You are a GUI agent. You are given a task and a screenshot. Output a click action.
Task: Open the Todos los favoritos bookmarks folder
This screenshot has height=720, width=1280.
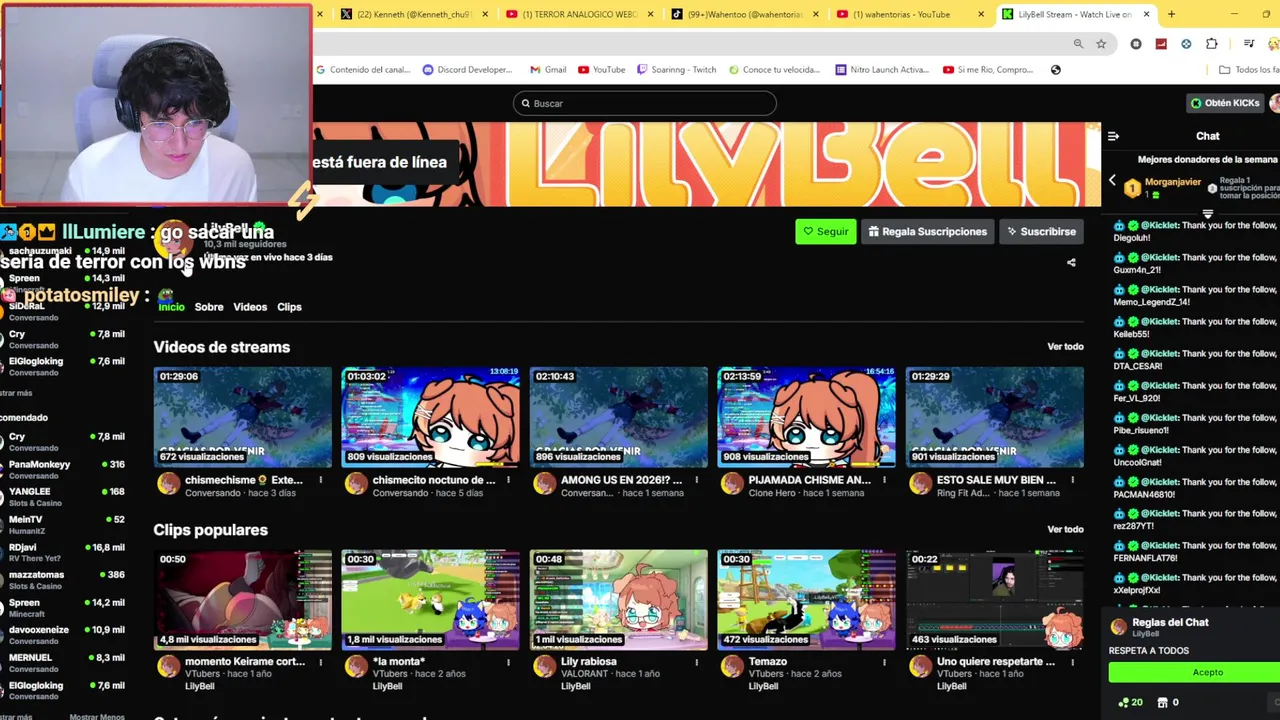click(x=1248, y=70)
